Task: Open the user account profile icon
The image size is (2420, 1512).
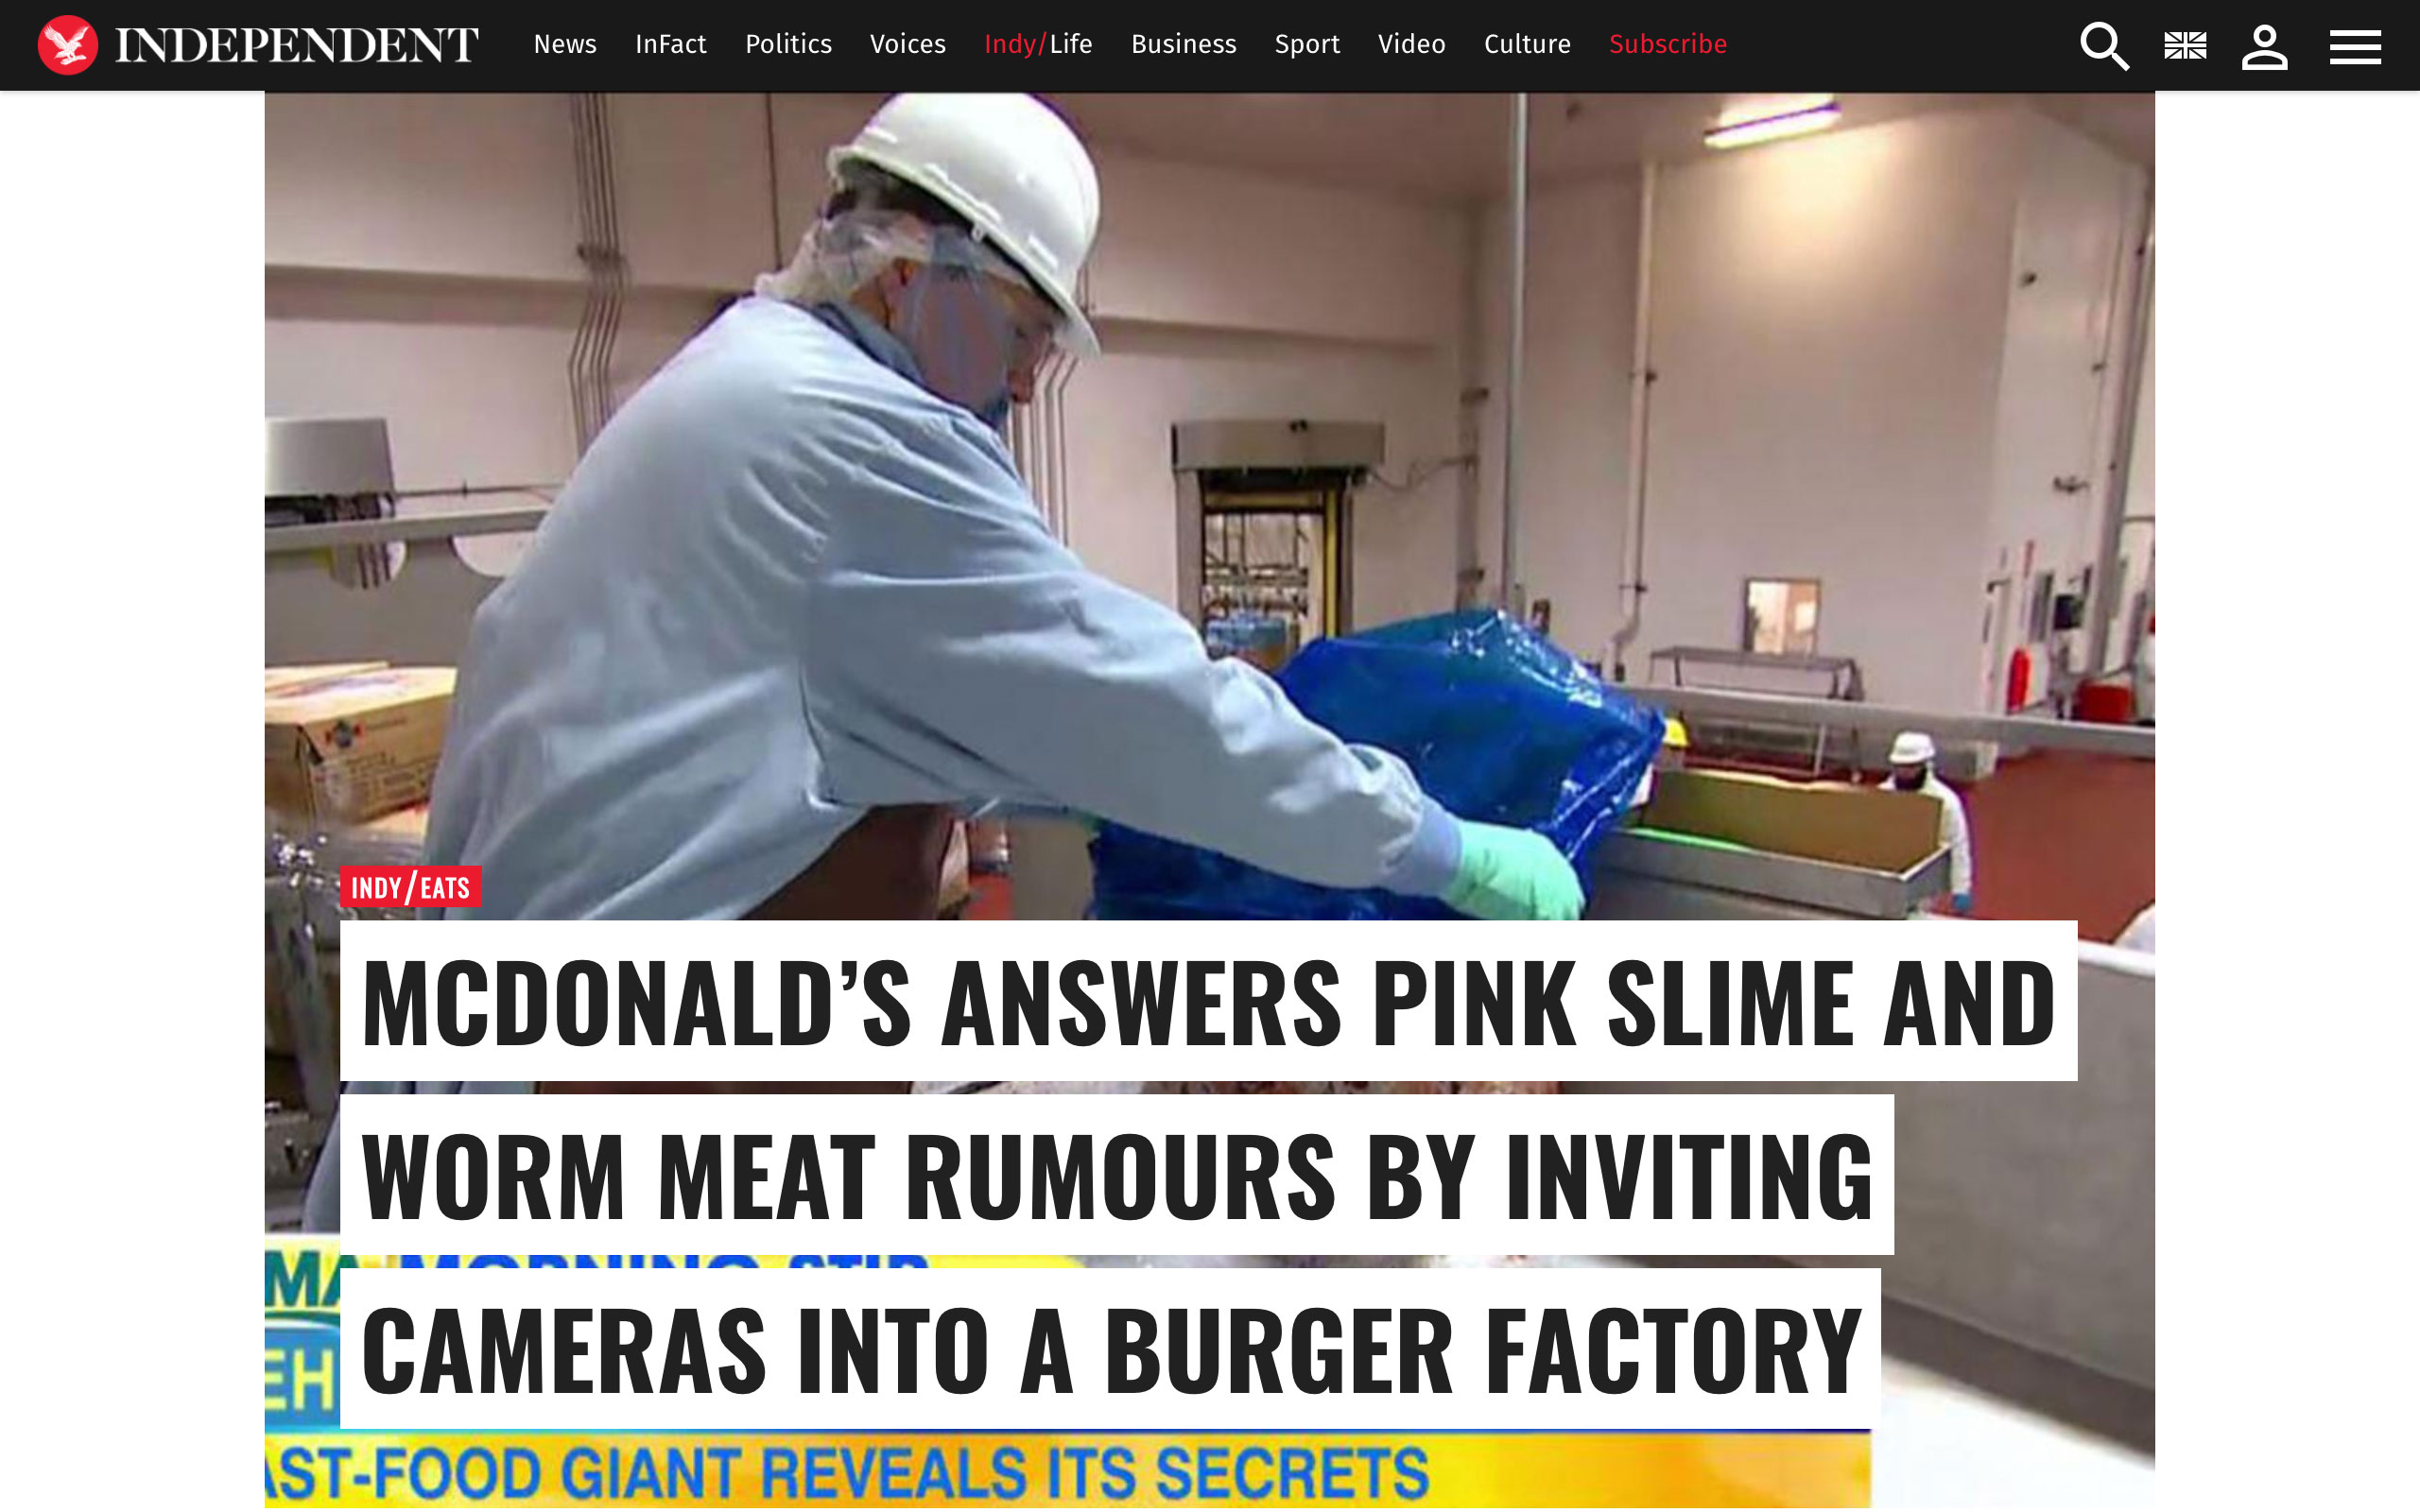Action: pos(2264,46)
